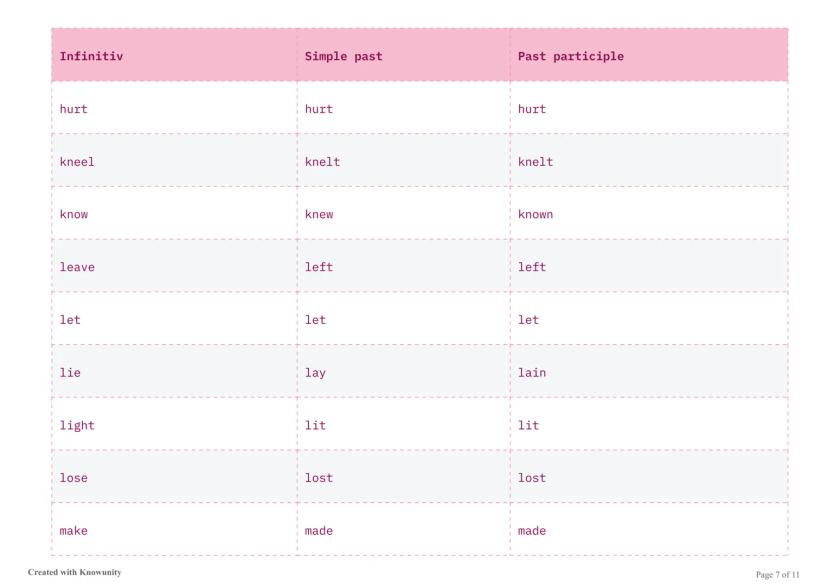Click 'hurt' in the Infinitiv column
Screen dimensions: 828x586
tap(74, 109)
